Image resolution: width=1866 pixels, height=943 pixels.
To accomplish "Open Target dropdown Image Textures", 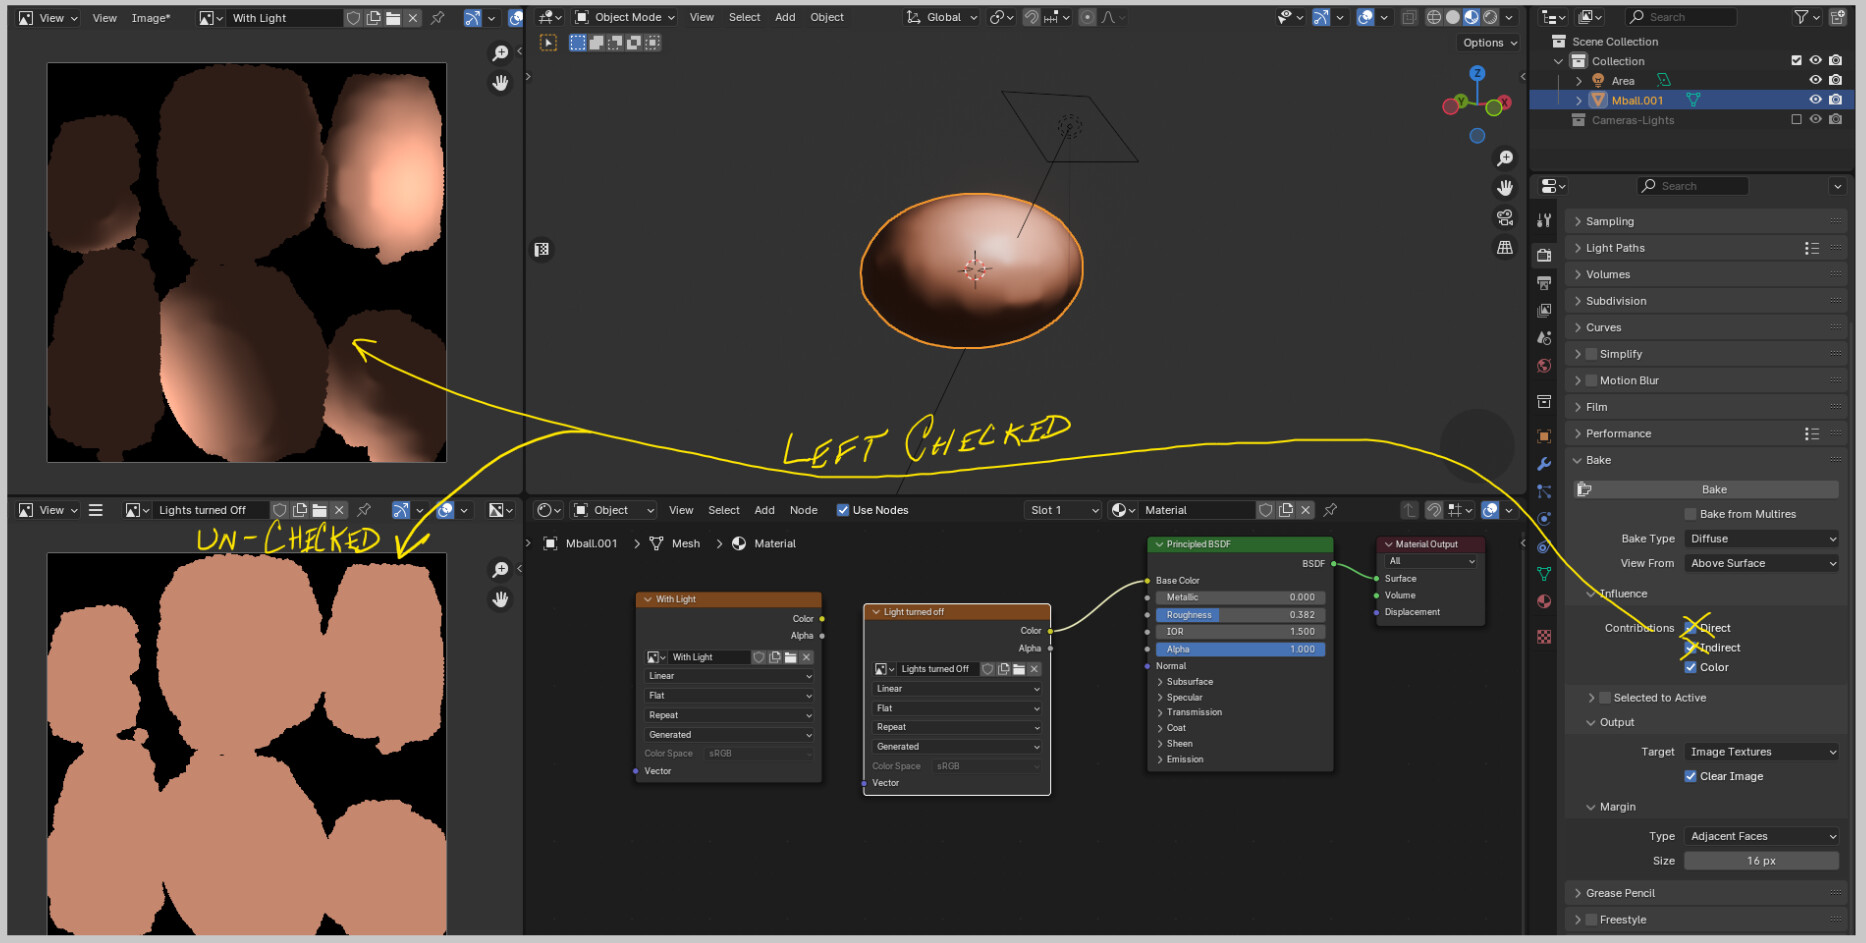I will pyautogui.click(x=1762, y=752).
